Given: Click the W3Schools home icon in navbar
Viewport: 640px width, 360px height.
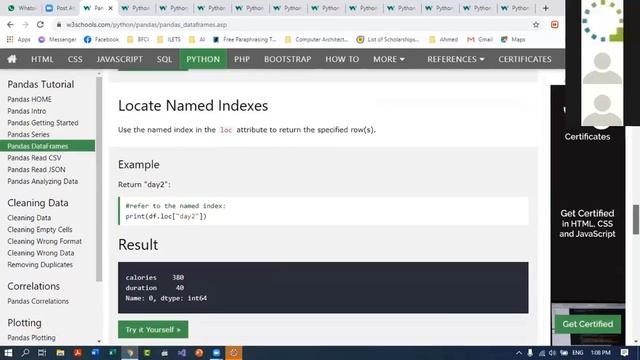Looking at the screenshot, I should click(x=12, y=59).
